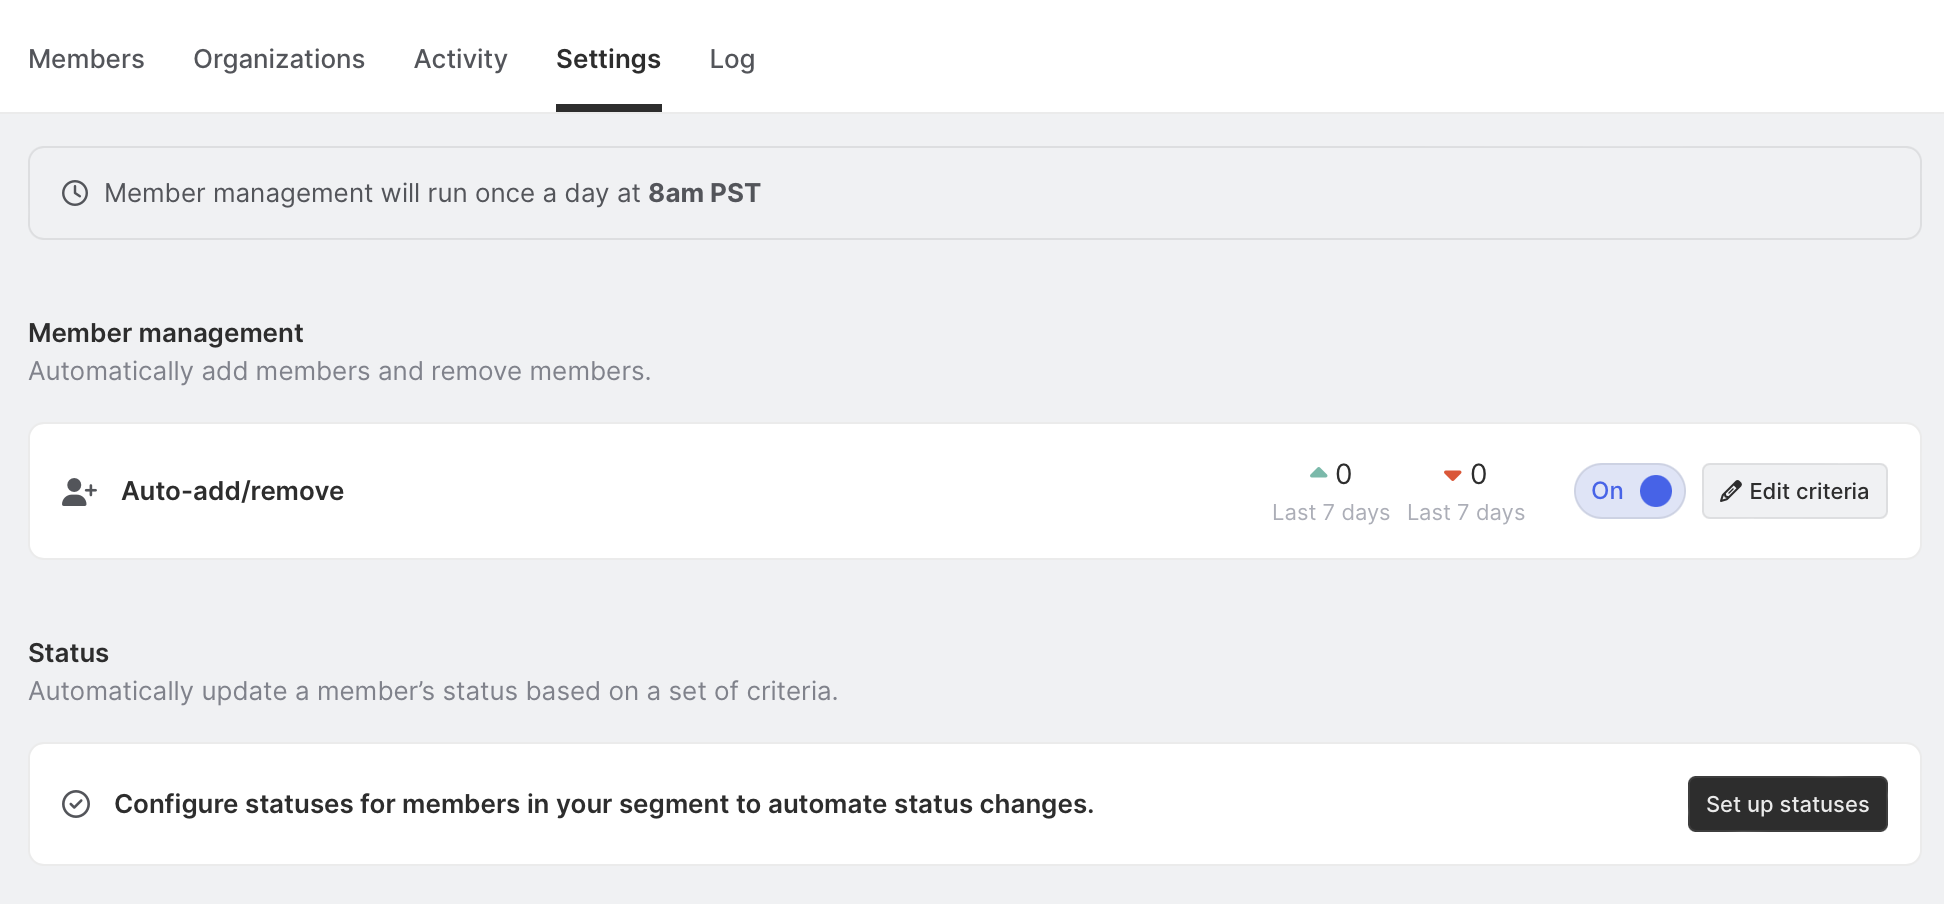Click Last 7 days under the removed count
1944x904 pixels.
(x=1465, y=512)
